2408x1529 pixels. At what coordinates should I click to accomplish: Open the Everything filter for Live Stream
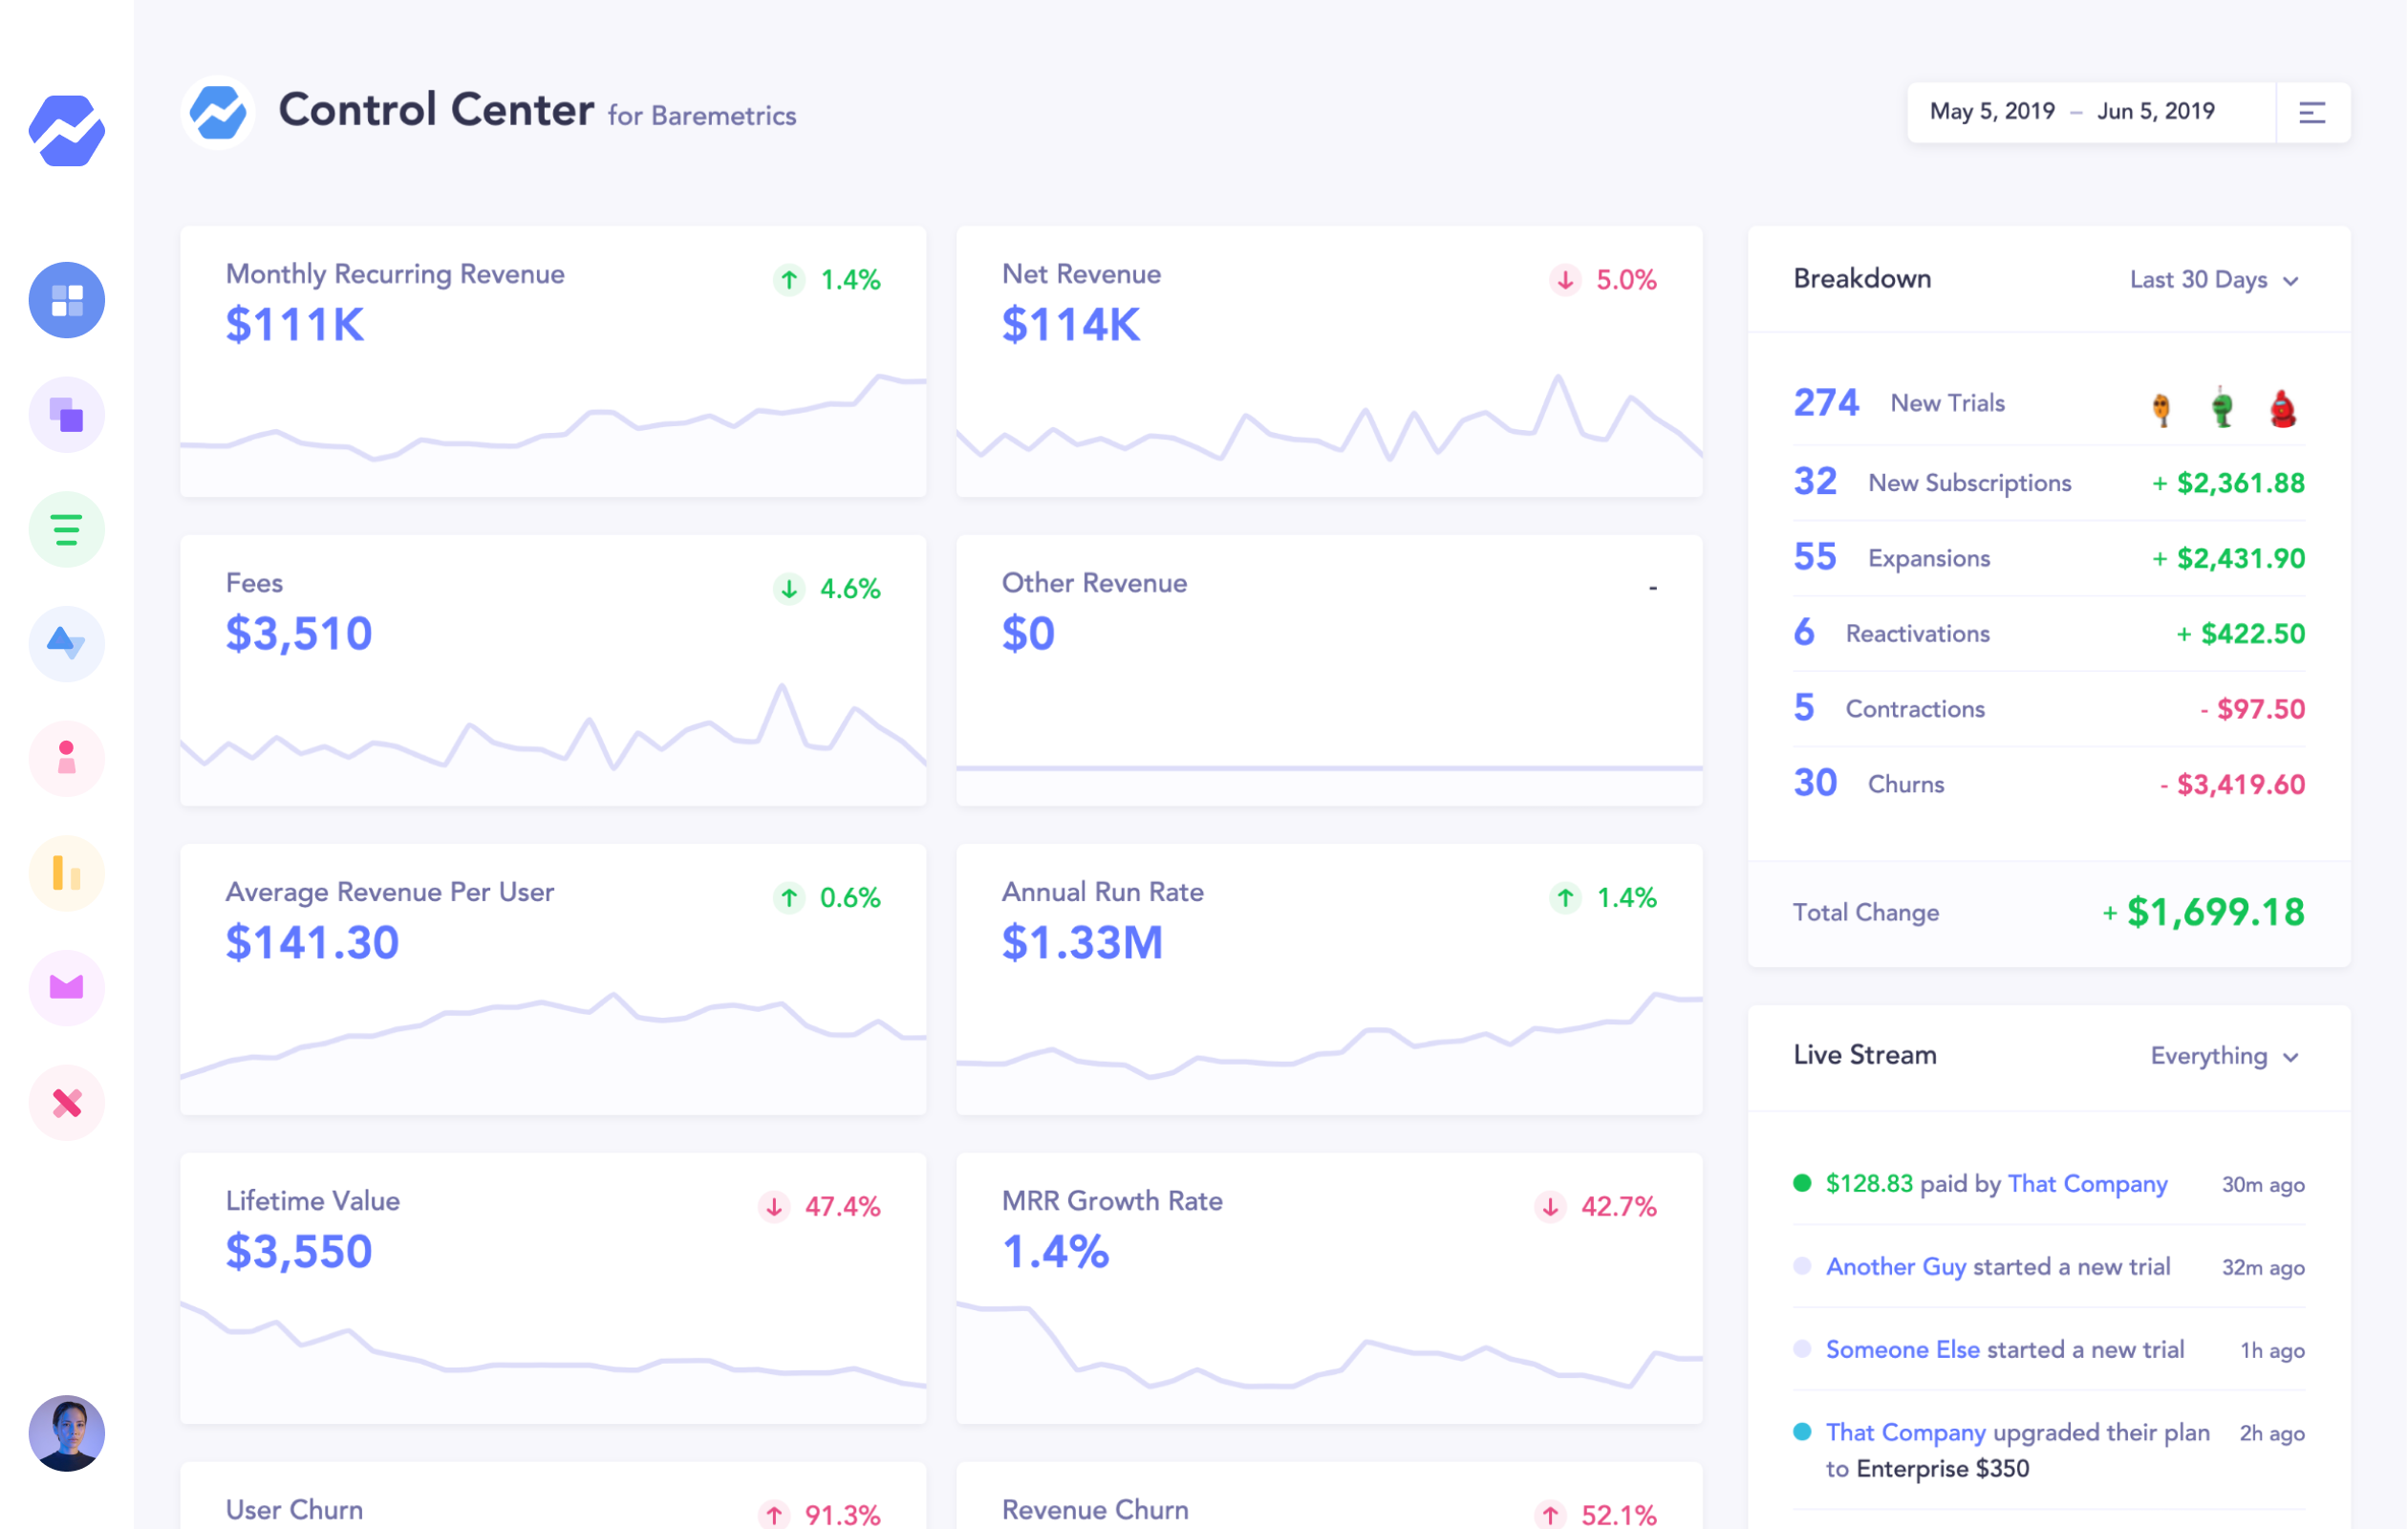[x=2225, y=1056]
